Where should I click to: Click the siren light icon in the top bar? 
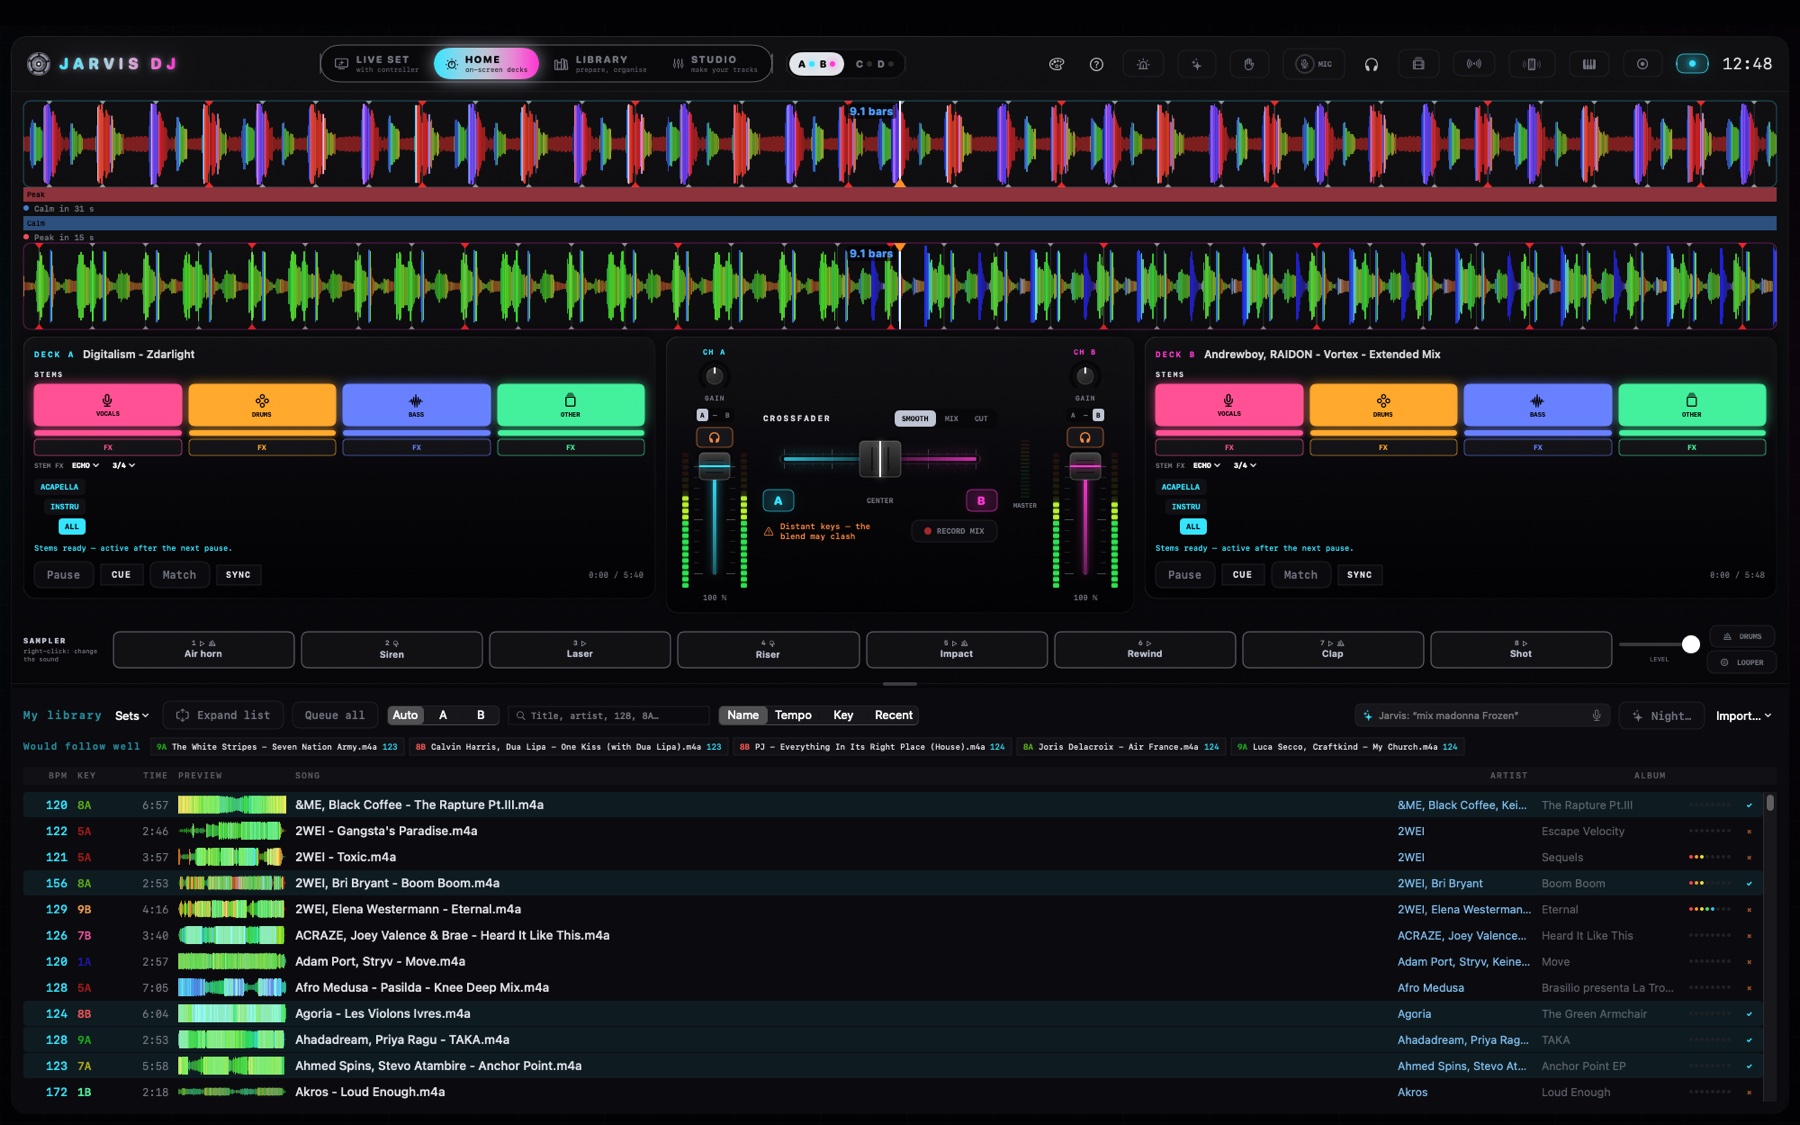pyautogui.click(x=1143, y=64)
